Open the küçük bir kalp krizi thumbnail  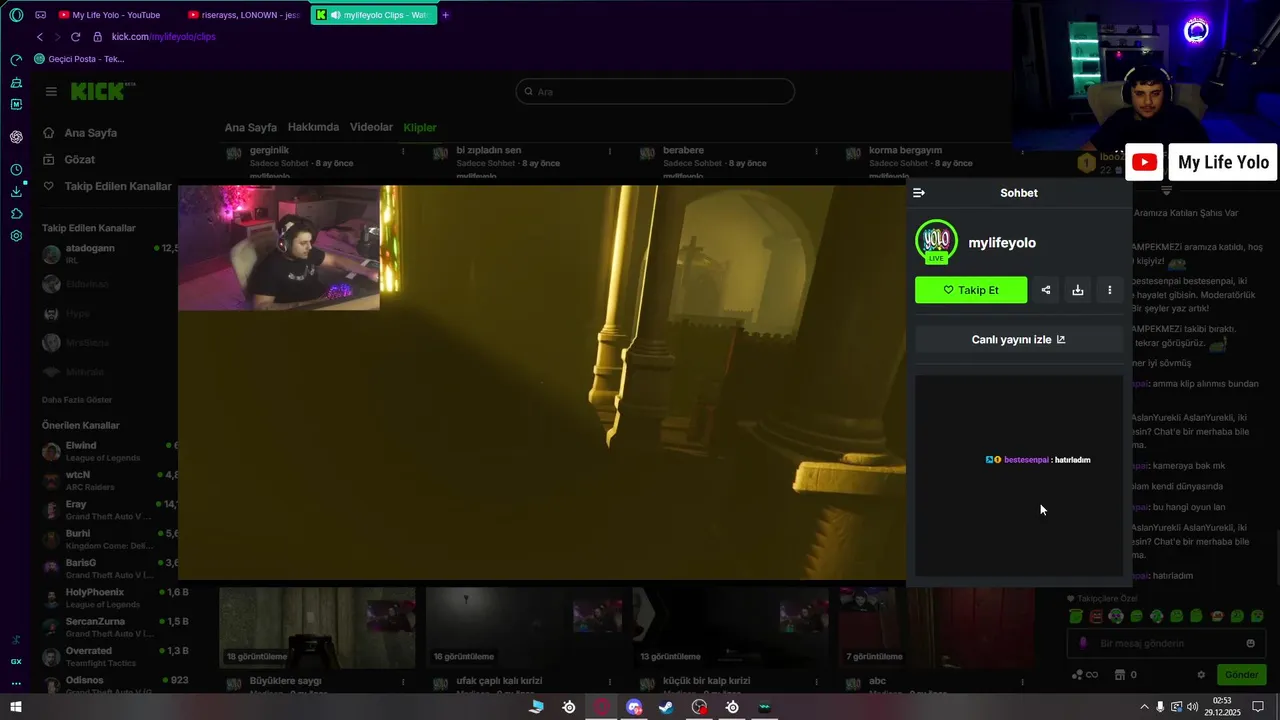pos(730,627)
